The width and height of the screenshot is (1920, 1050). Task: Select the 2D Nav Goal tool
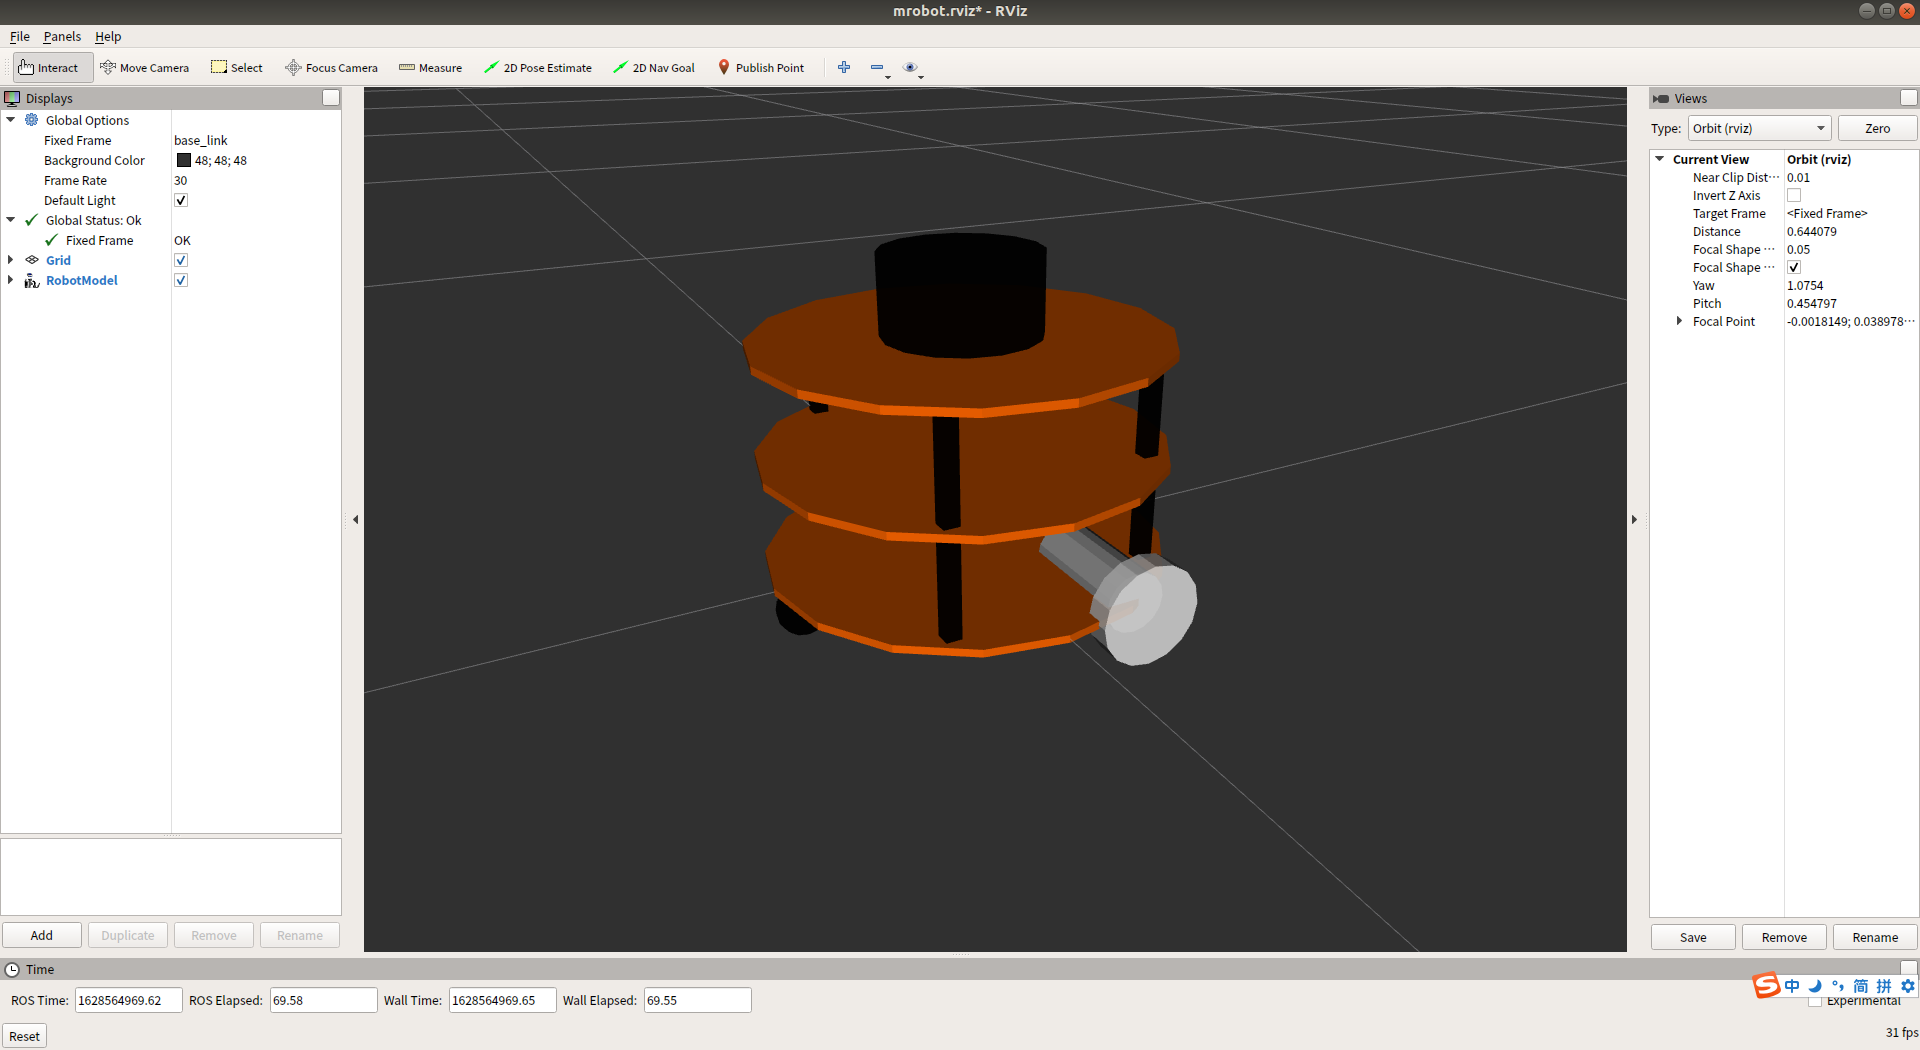click(654, 68)
